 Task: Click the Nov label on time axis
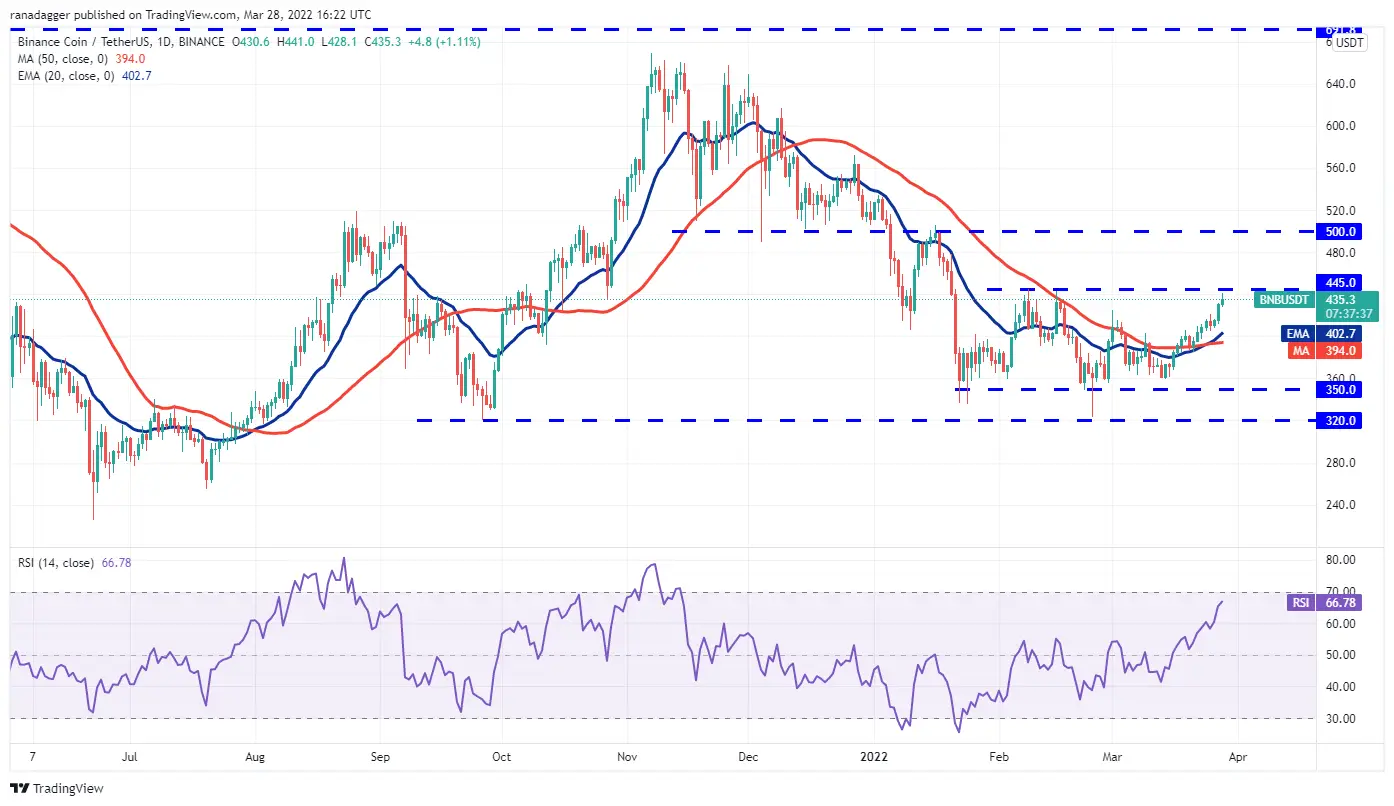[627, 757]
